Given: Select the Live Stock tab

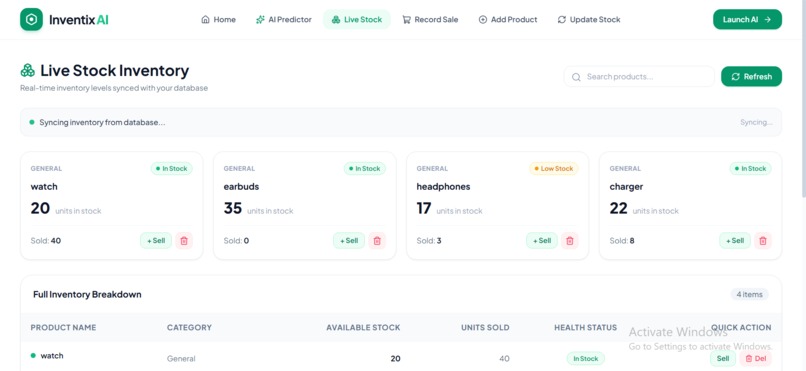Looking at the screenshot, I should [357, 20].
